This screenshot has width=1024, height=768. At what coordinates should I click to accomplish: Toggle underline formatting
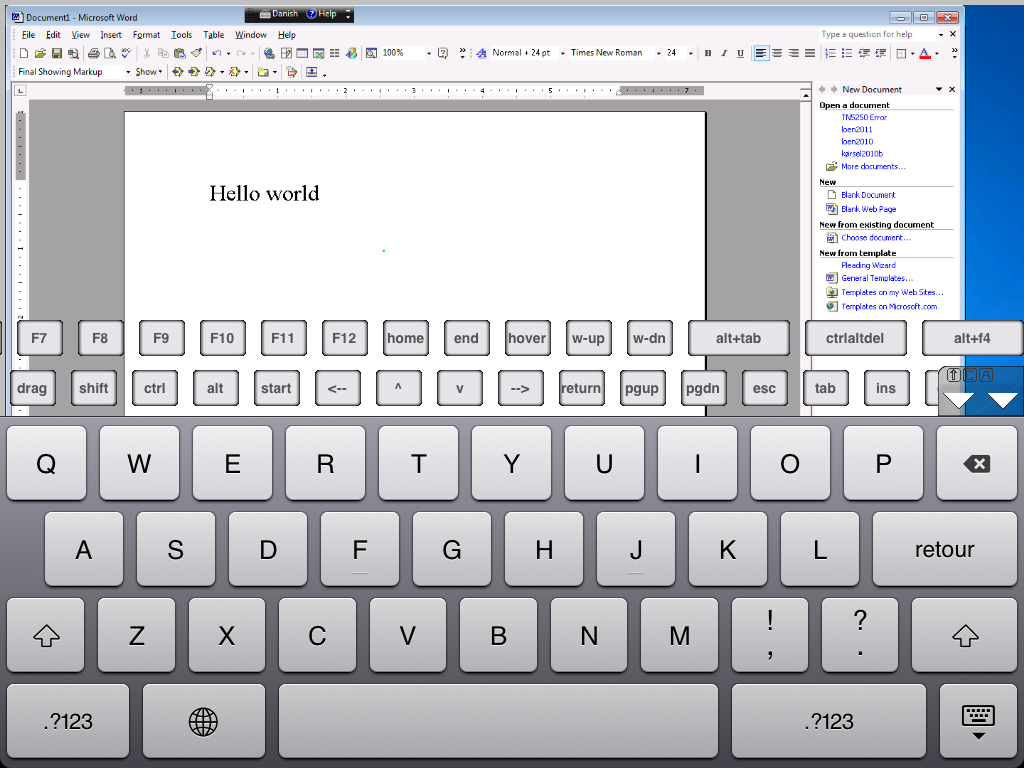741,54
